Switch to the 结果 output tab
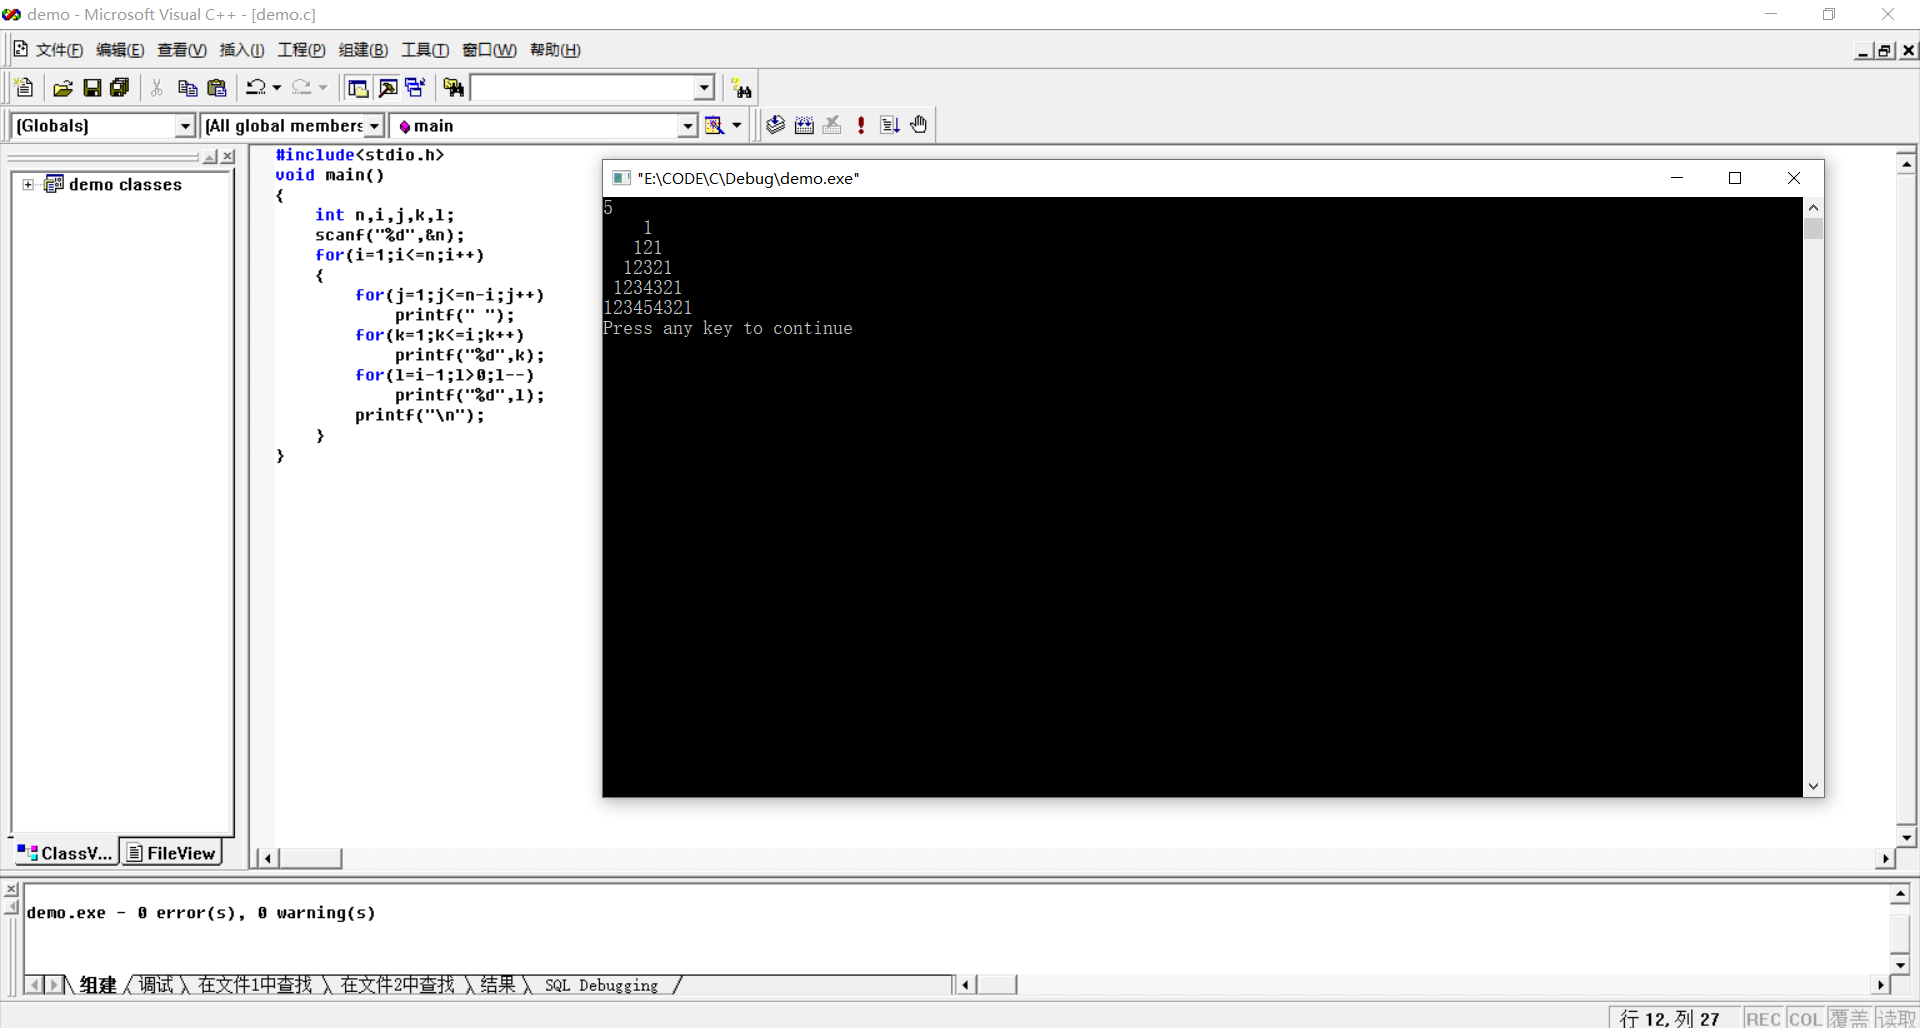The image size is (1920, 1028). [498, 985]
